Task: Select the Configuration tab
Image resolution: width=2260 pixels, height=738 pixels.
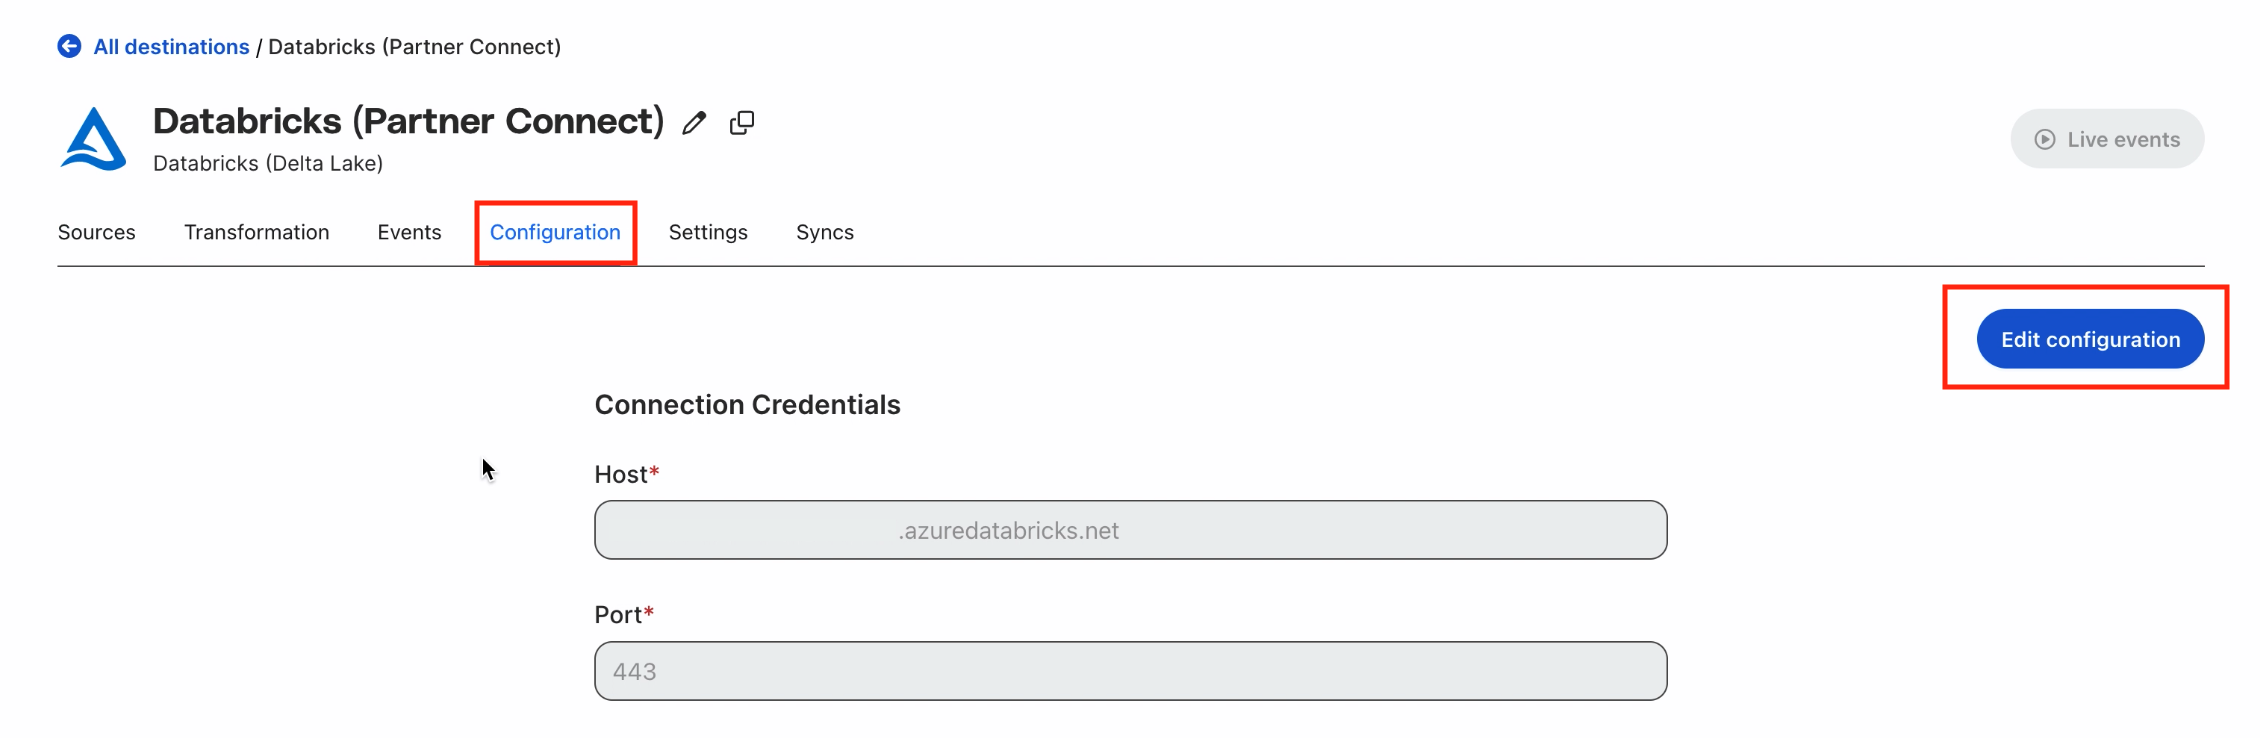Action: point(555,232)
